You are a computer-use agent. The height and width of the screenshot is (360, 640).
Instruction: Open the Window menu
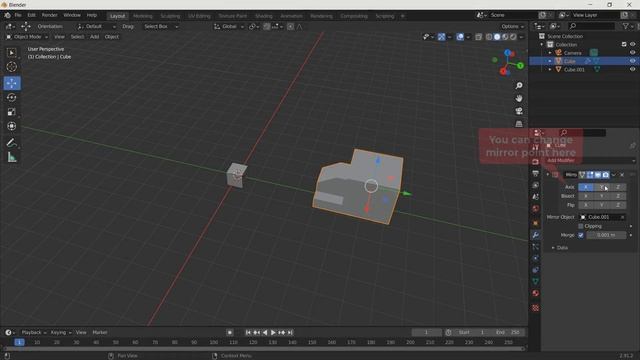(x=72, y=15)
